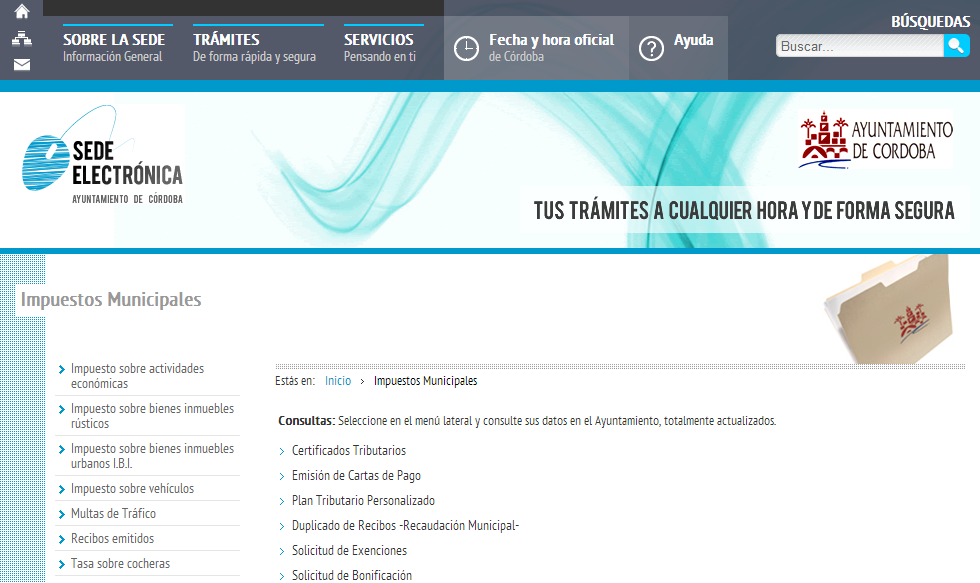This screenshot has height=583, width=980.
Task: Click the banner slogan TUS TRÁMITES A CUALQUIER HORA
Action: 744,211
